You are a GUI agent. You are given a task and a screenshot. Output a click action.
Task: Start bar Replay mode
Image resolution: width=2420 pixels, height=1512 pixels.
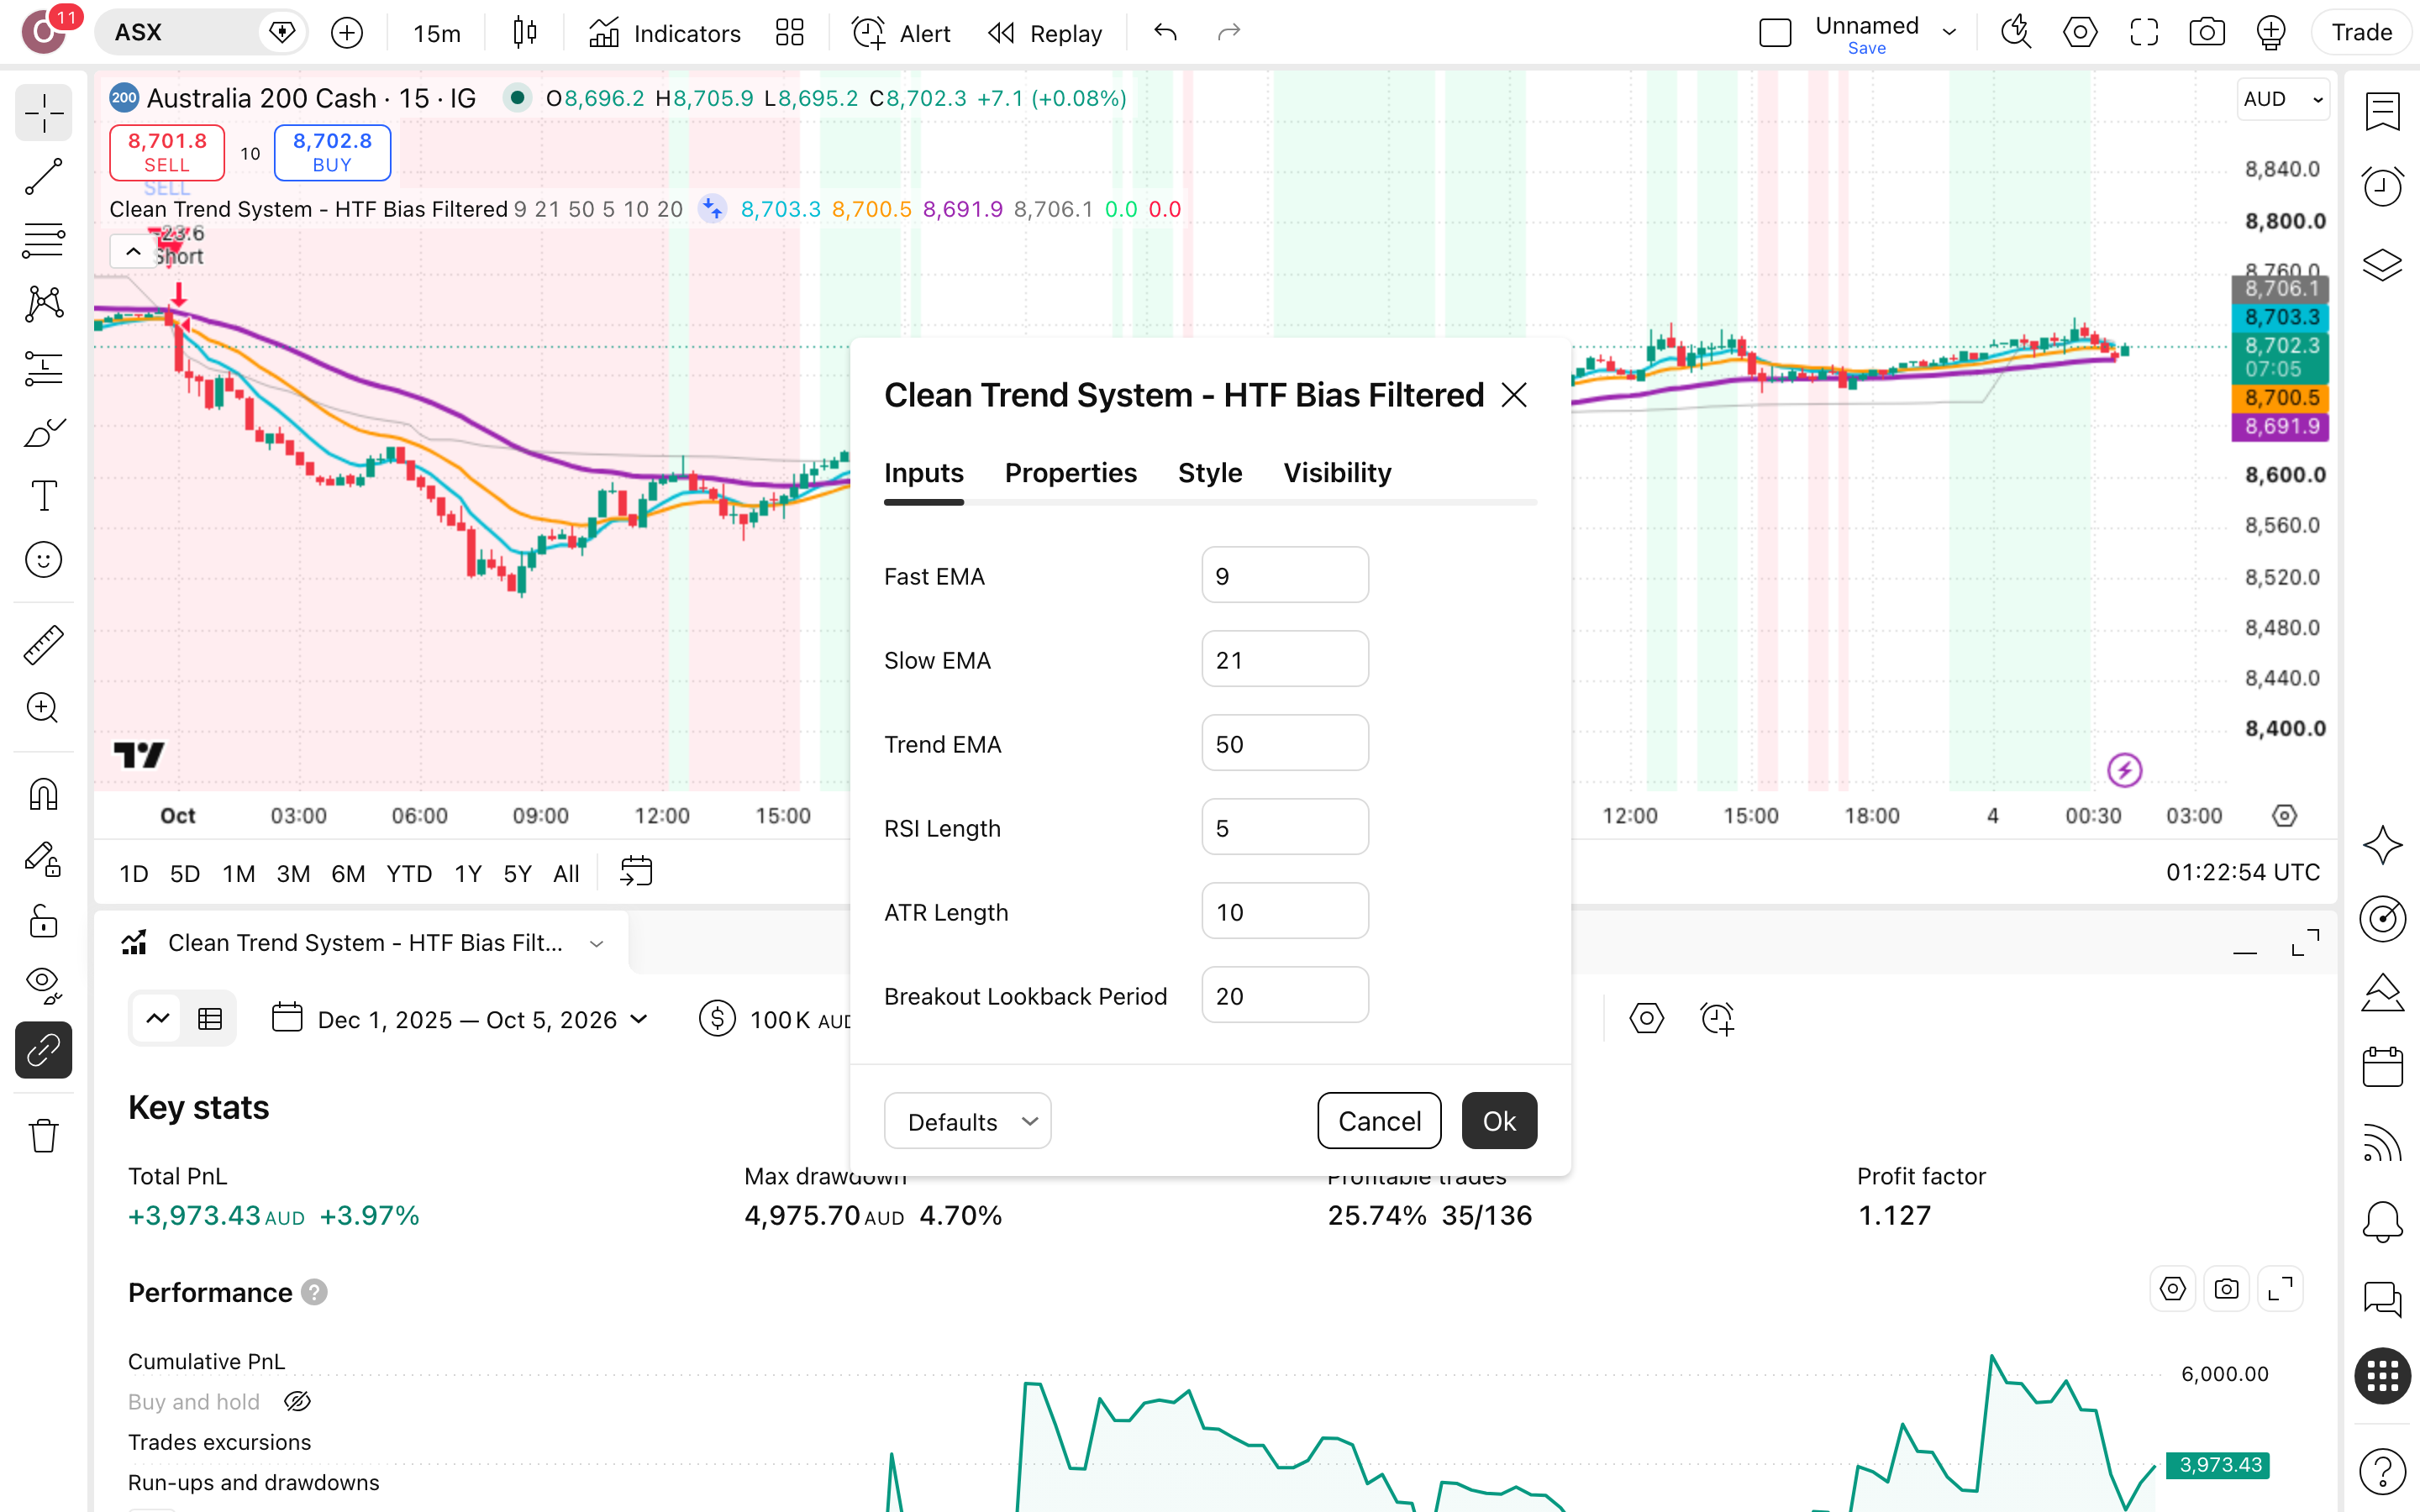pyautogui.click(x=1045, y=33)
